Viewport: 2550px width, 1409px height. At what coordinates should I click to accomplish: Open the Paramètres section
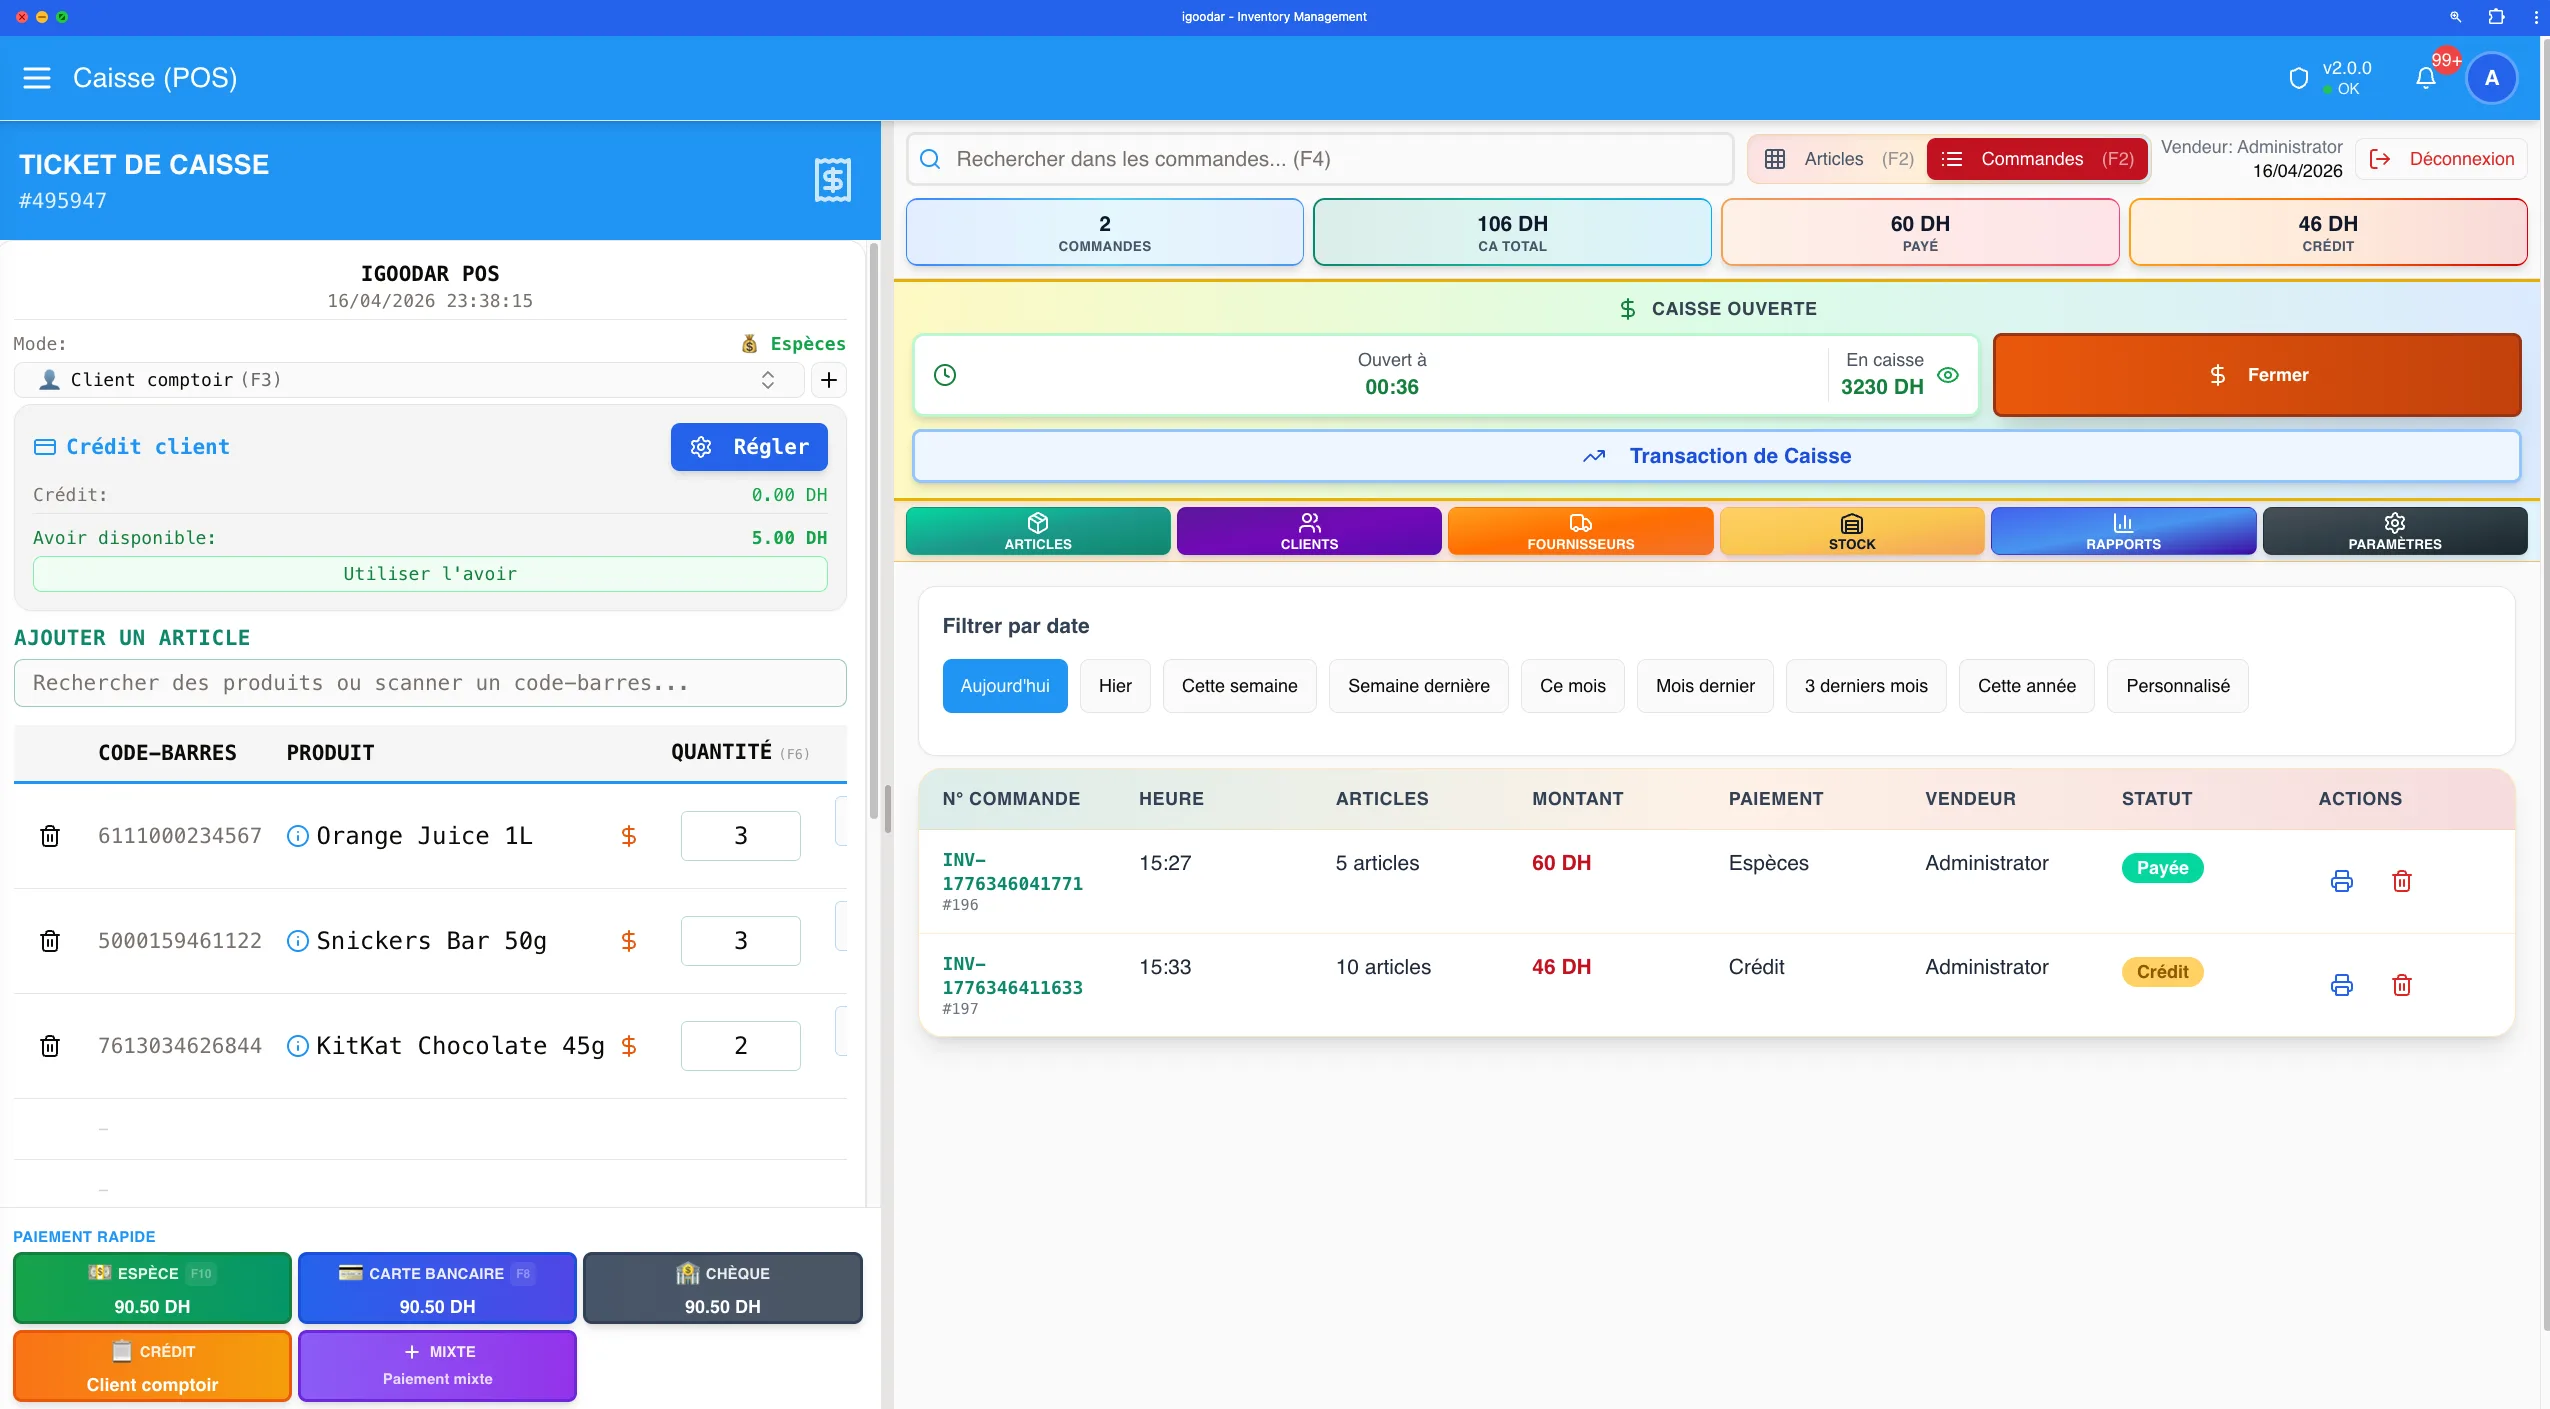tap(2394, 531)
